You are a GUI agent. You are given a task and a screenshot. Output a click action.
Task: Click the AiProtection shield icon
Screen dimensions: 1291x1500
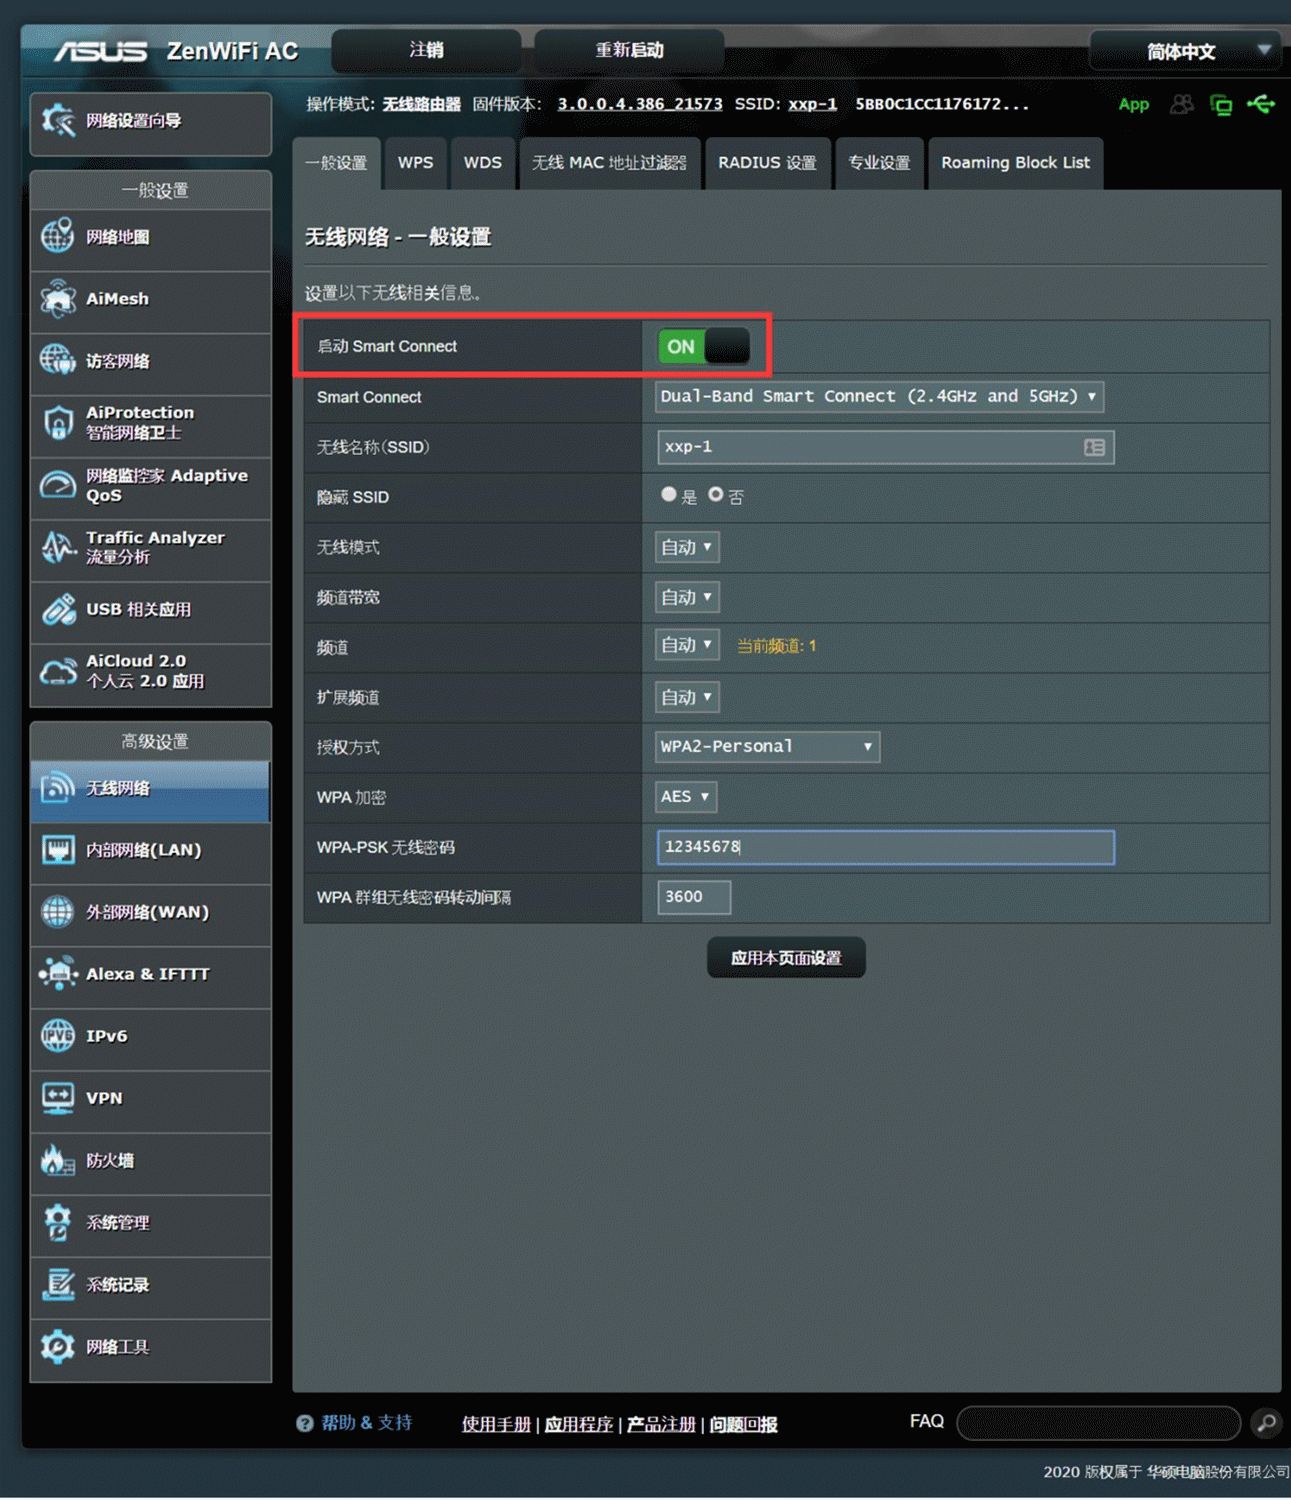point(58,422)
